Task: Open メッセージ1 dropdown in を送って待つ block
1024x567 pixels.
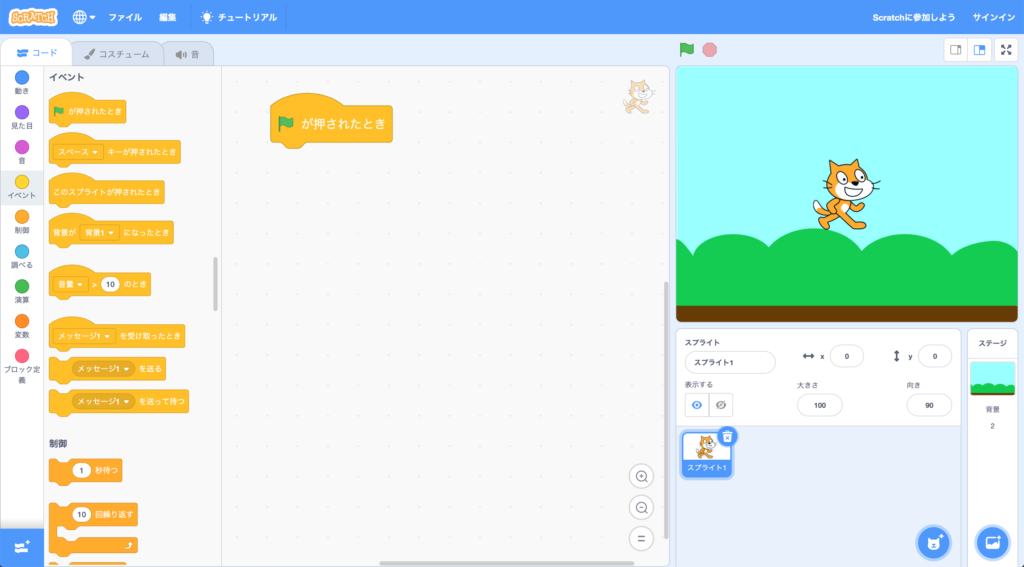Action: pyautogui.click(x=103, y=401)
